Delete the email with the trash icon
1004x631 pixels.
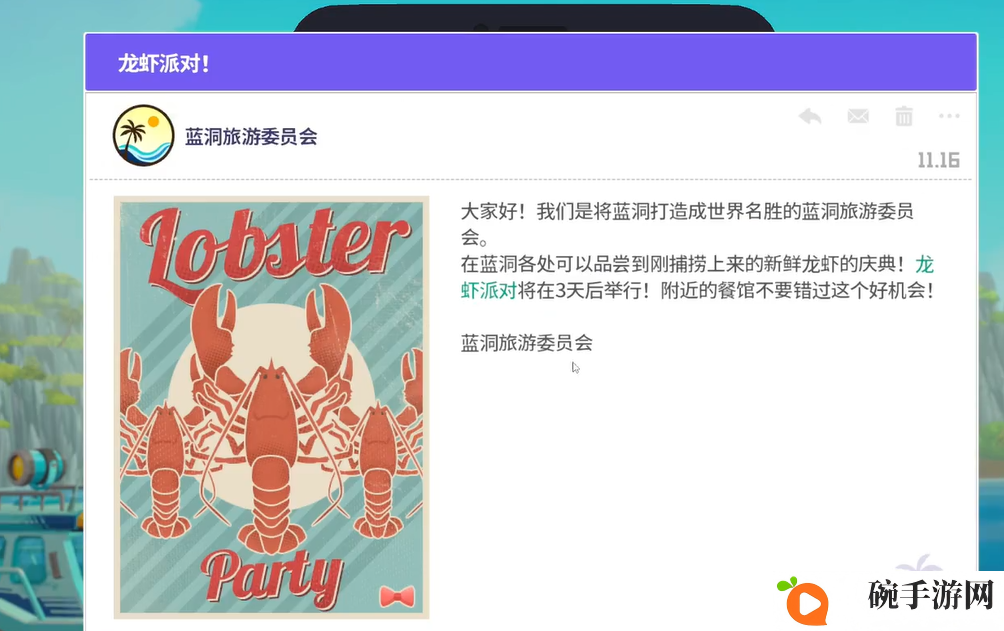[903, 116]
